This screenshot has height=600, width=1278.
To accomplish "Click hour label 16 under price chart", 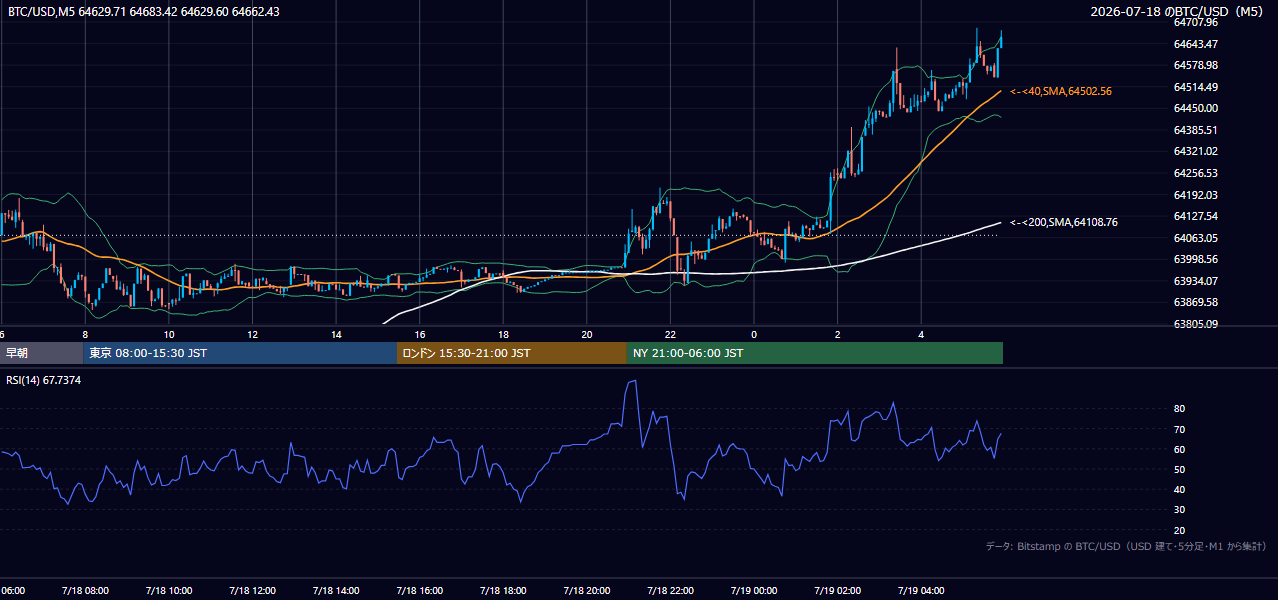I will pos(420,335).
